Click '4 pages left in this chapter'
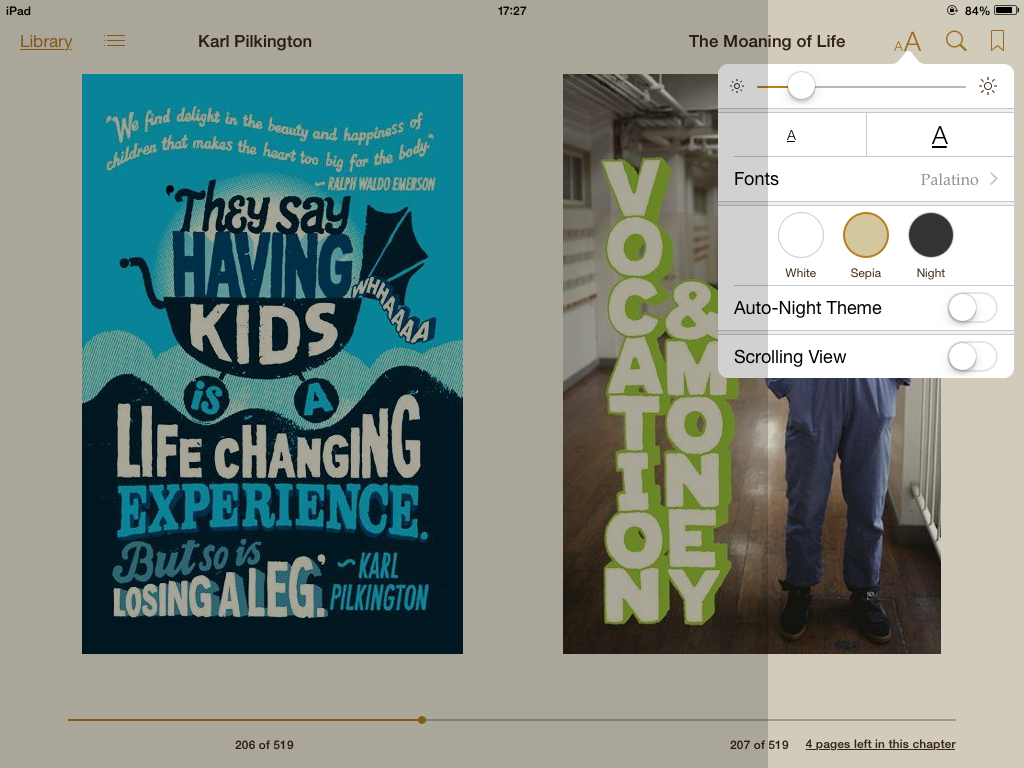Viewport: 1024px width, 768px height. click(x=880, y=744)
